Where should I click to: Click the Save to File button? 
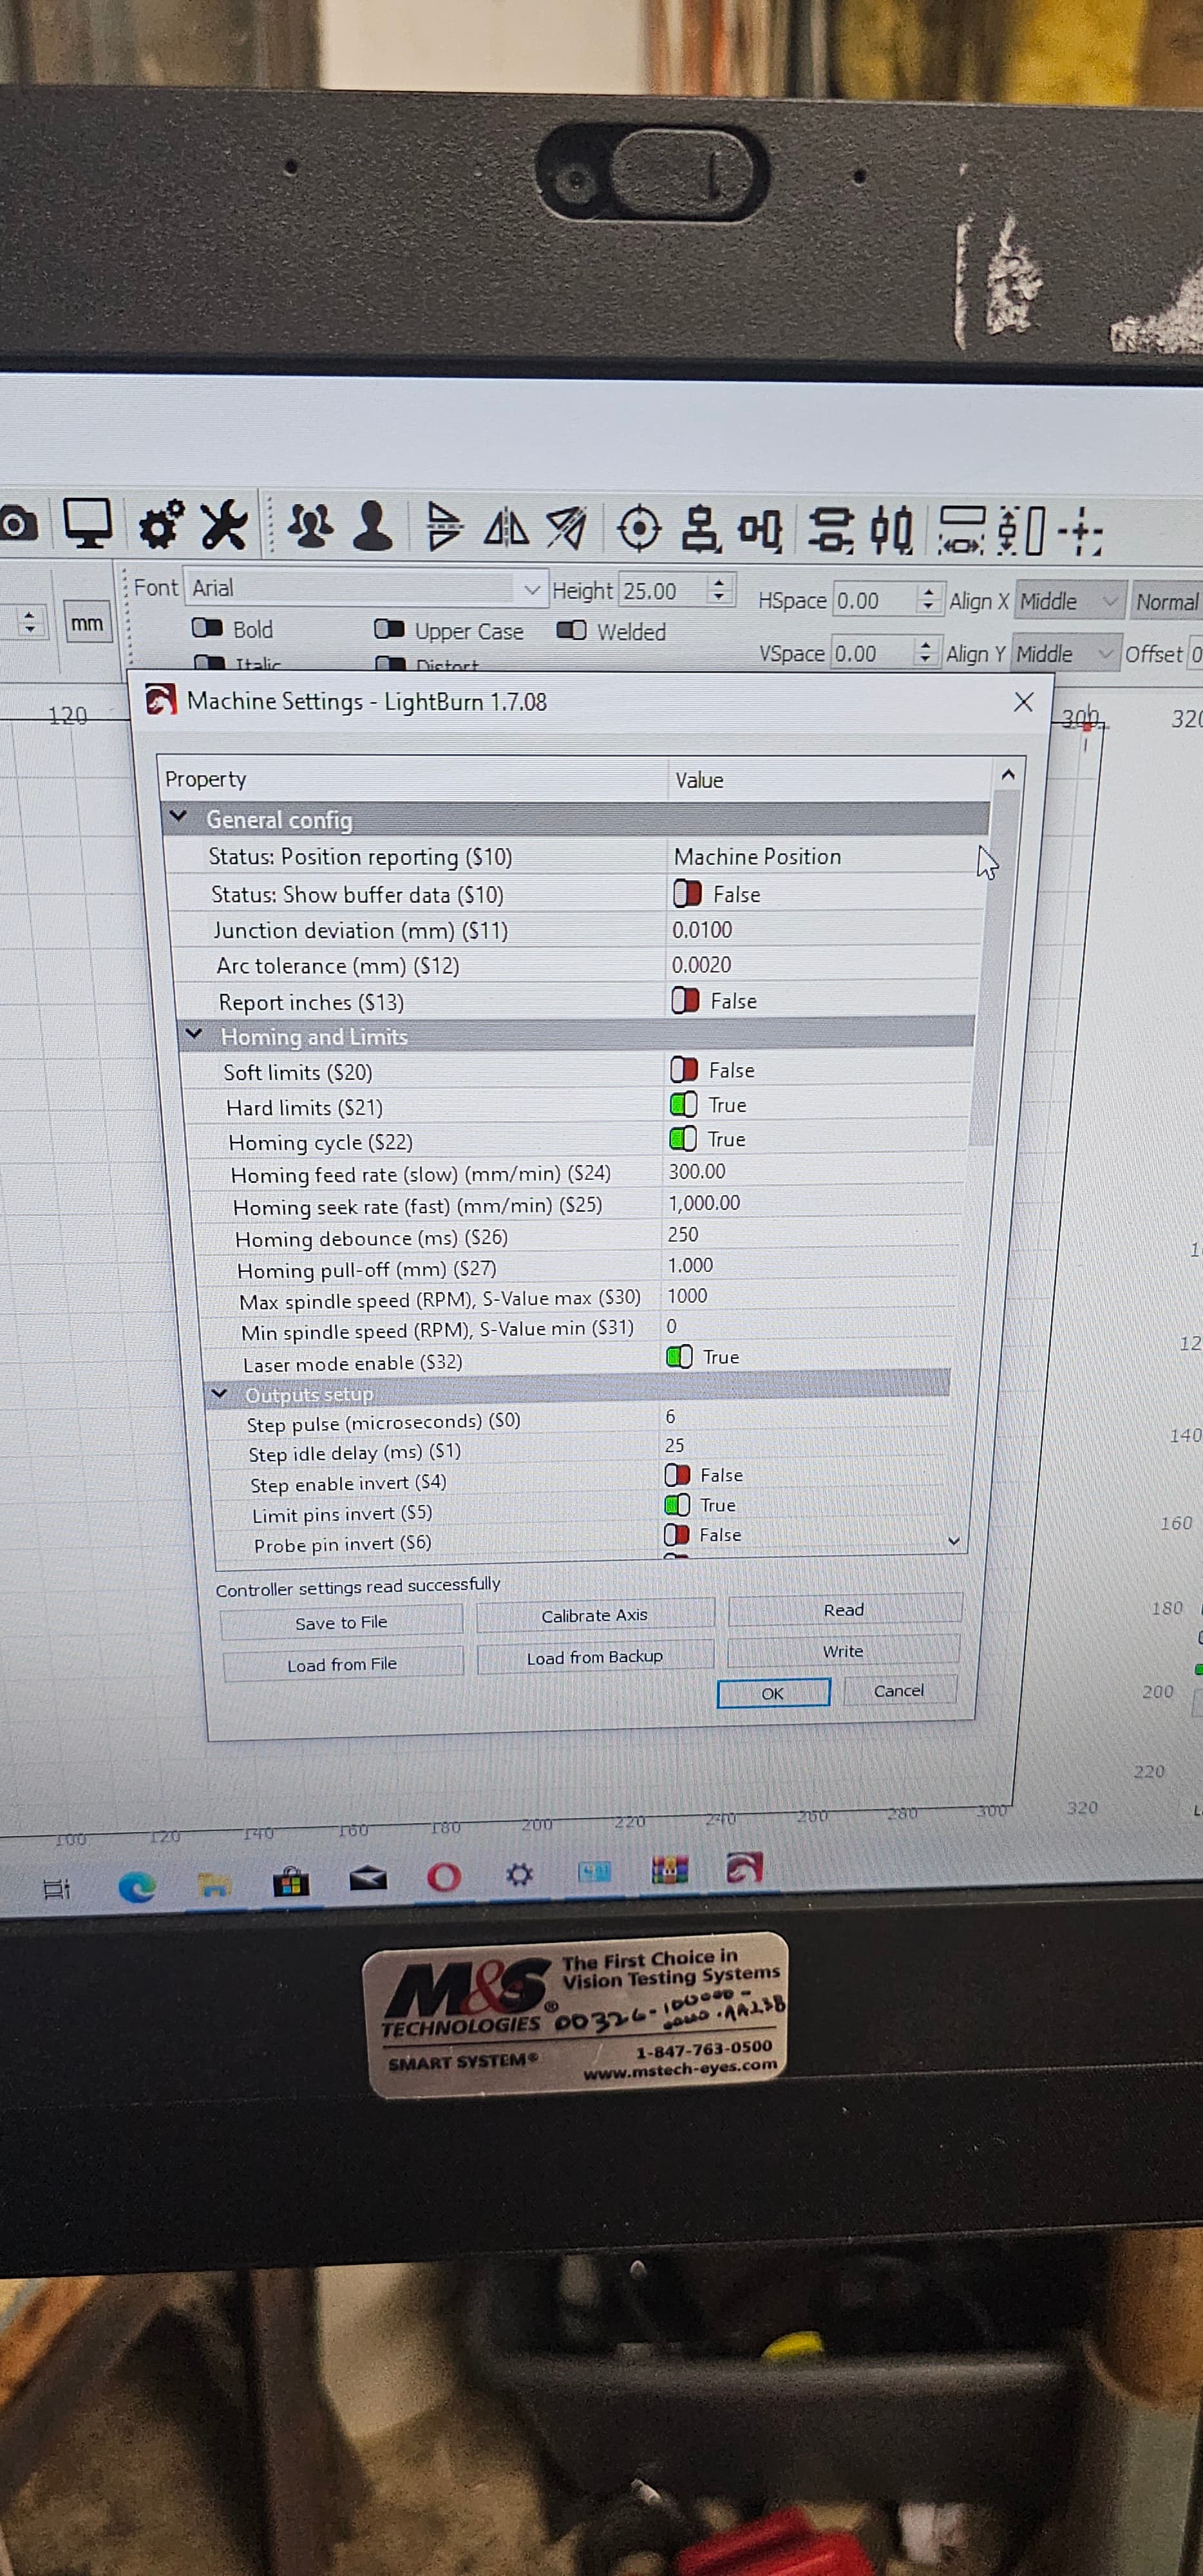click(x=341, y=1623)
